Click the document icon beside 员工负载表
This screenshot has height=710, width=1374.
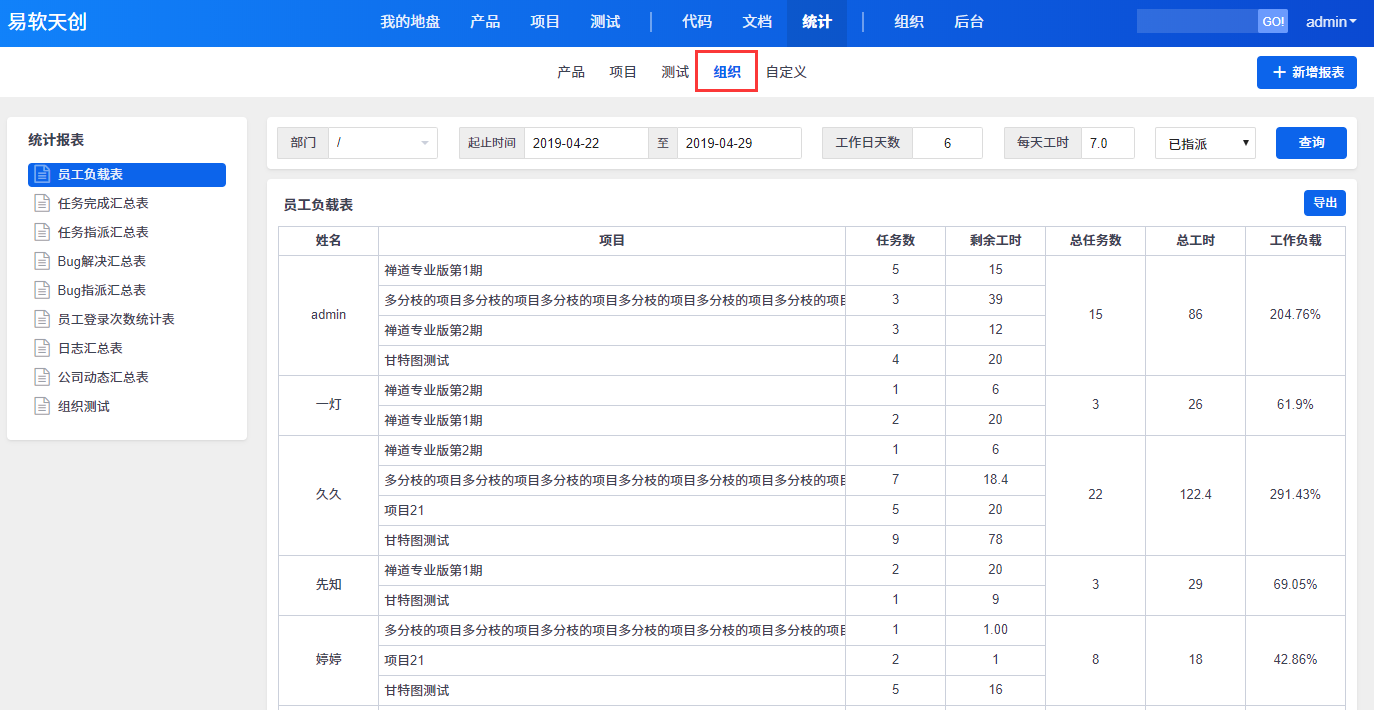click(42, 174)
